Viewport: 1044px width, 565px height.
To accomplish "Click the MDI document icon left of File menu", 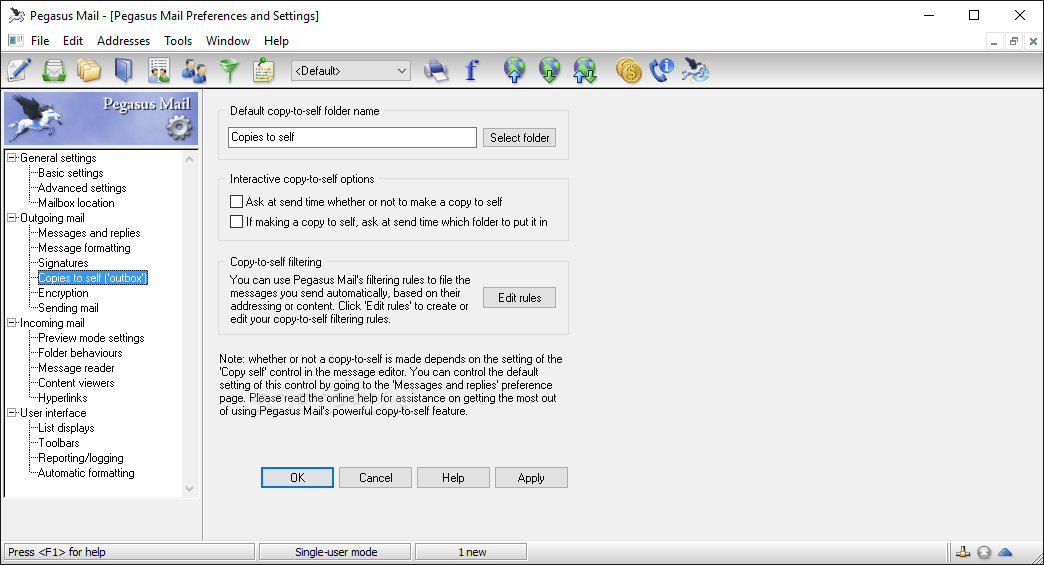I will (16, 41).
